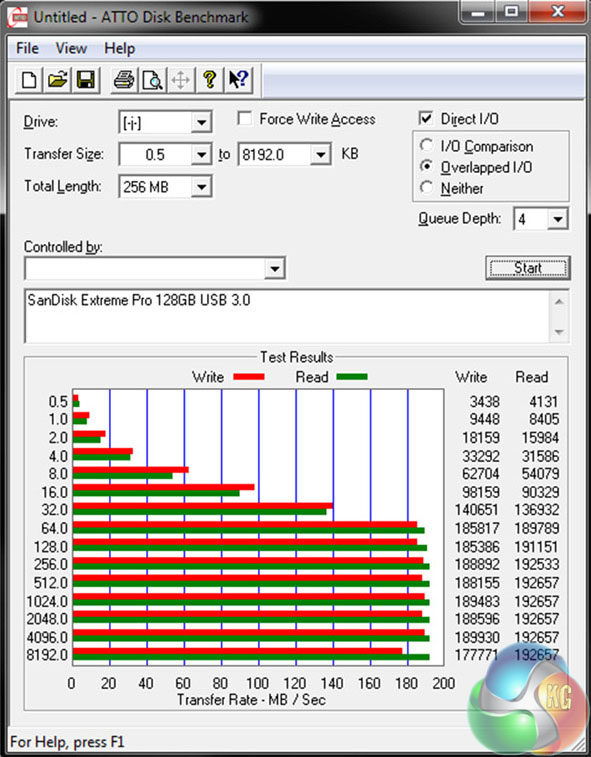Open a saved benchmark file icon
The height and width of the screenshot is (757, 591).
coord(57,80)
